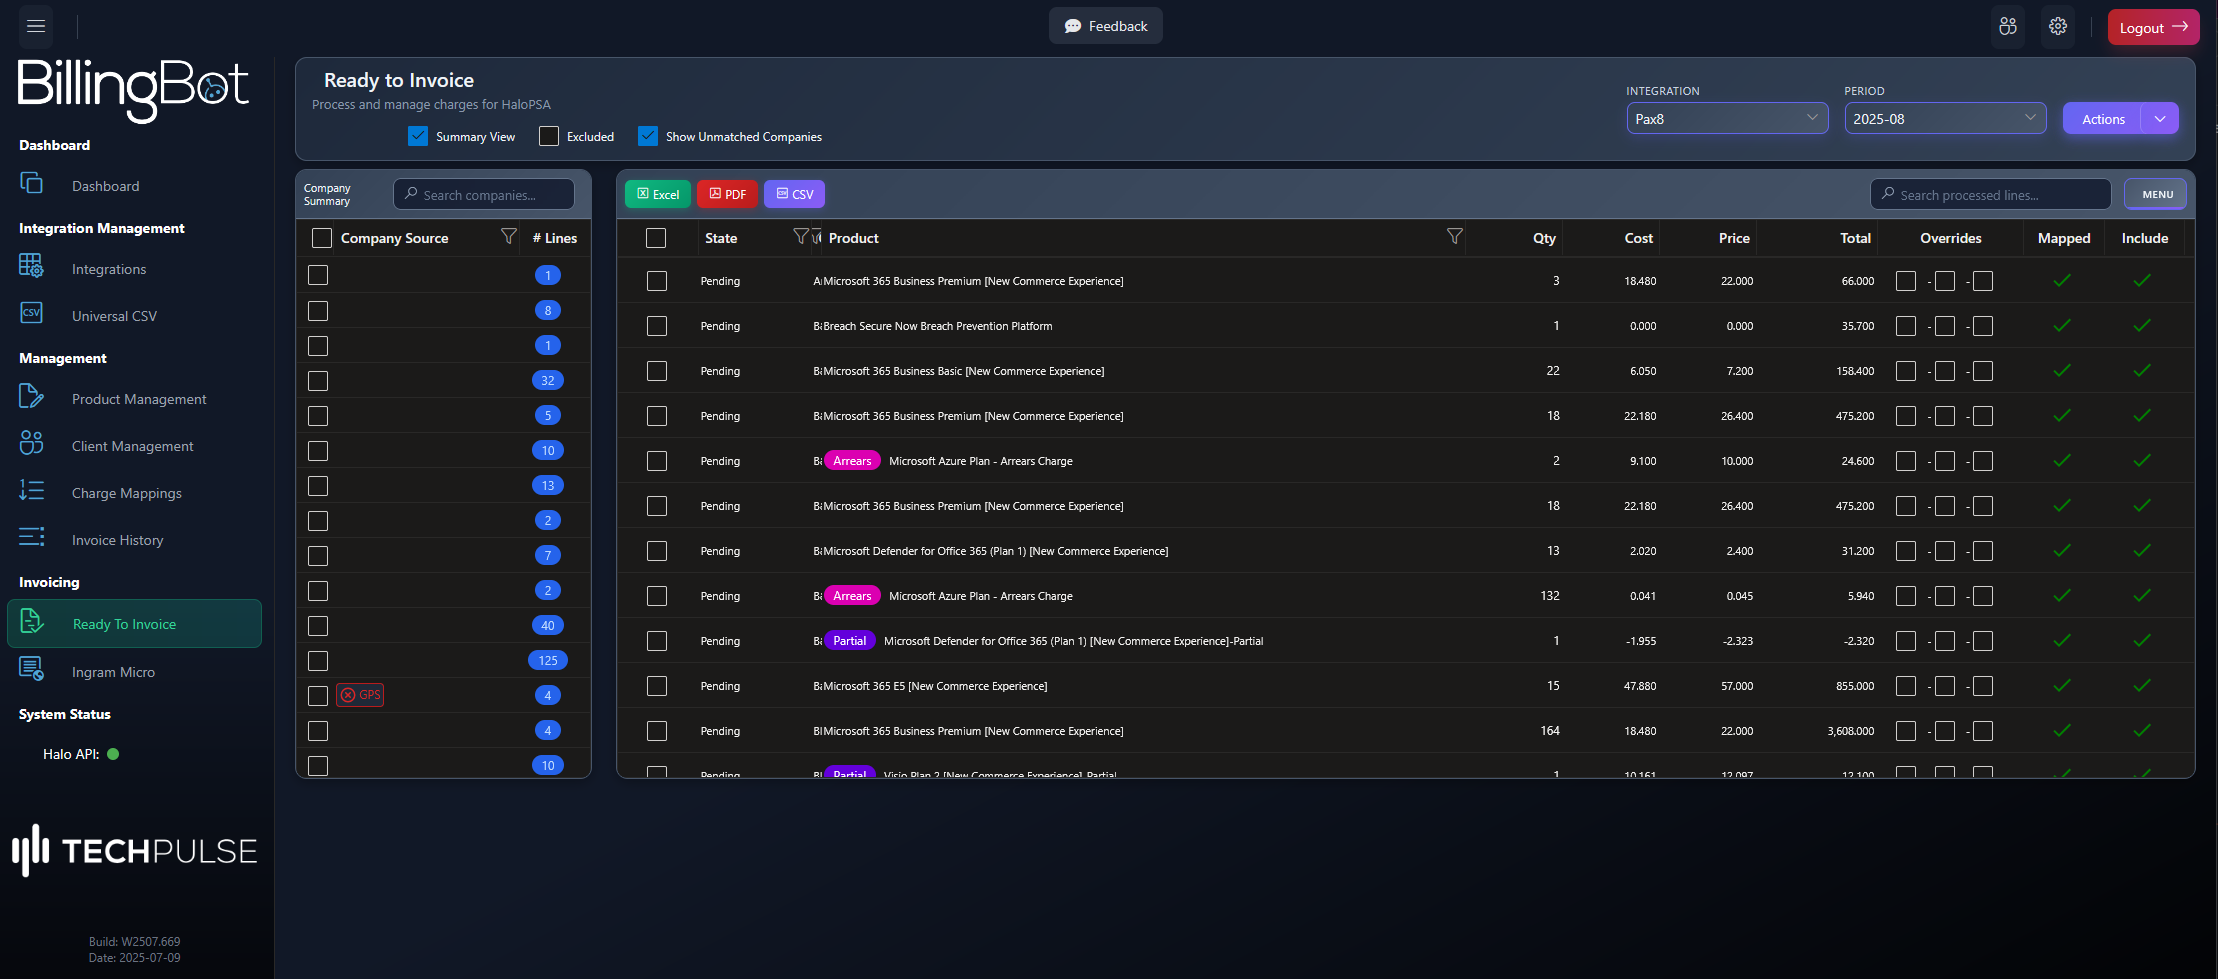Click the Ingram Micro sidebar icon
The image size is (2218, 979).
[x=31, y=669]
